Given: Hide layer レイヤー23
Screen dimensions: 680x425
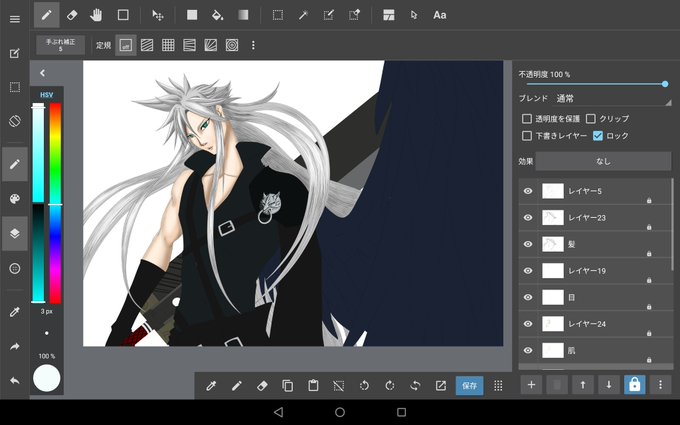Looking at the screenshot, I should (528, 217).
